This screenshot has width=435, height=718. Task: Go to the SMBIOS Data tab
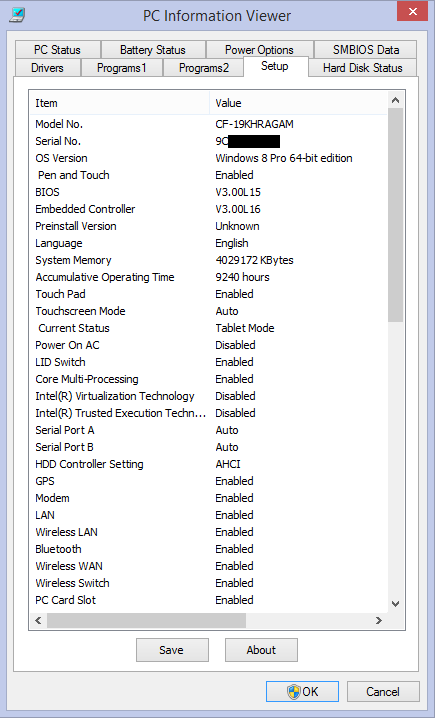pyautogui.click(x=366, y=49)
